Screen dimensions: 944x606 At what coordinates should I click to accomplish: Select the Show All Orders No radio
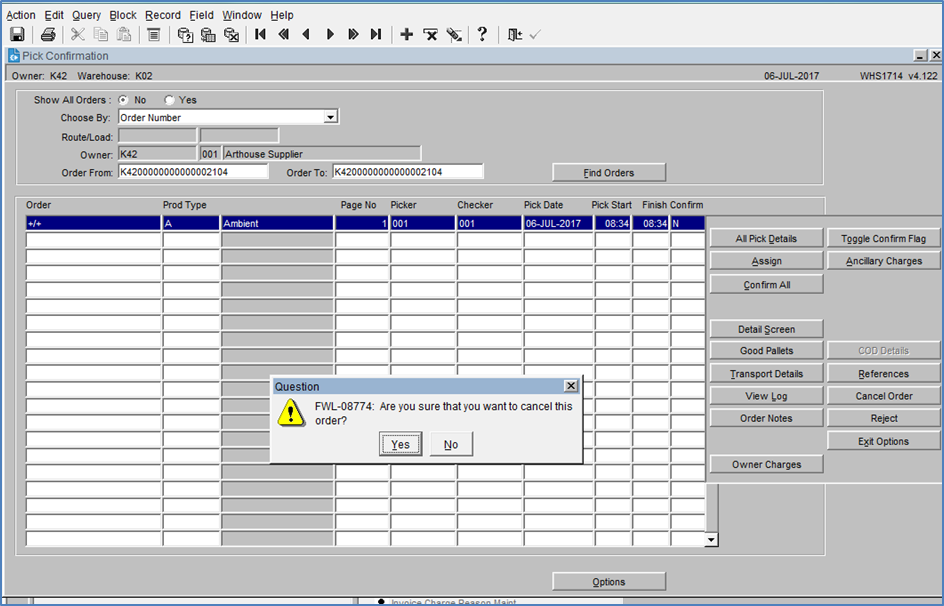pos(123,100)
